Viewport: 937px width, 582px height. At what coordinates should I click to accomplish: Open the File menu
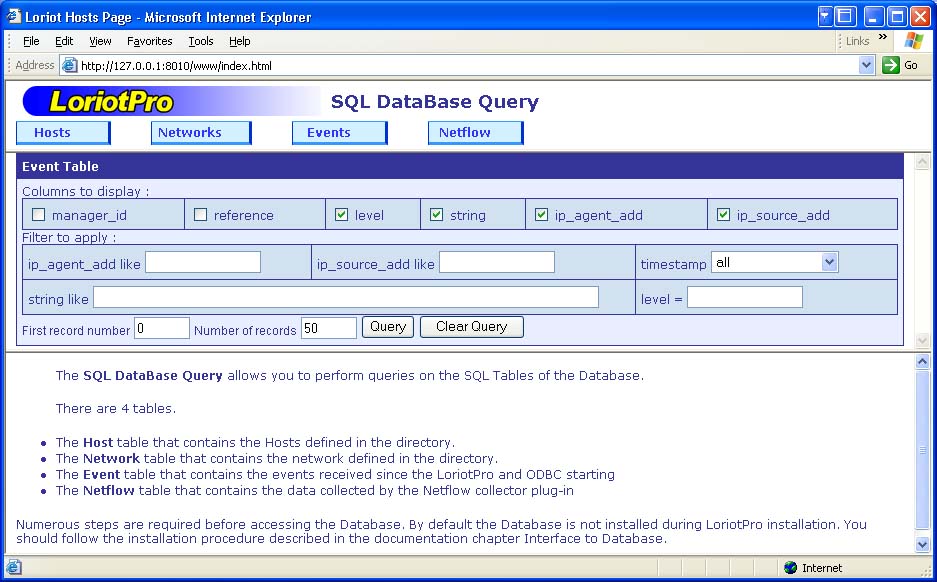click(x=31, y=41)
